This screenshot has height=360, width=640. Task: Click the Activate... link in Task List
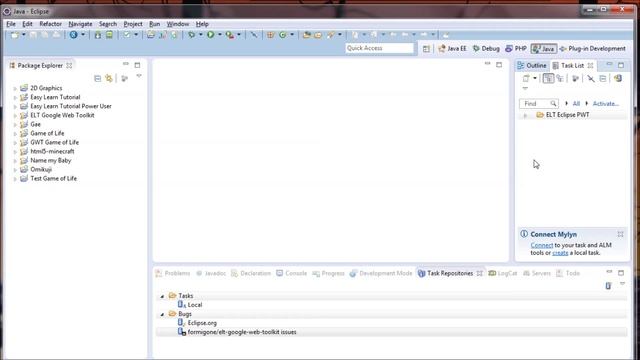point(606,104)
